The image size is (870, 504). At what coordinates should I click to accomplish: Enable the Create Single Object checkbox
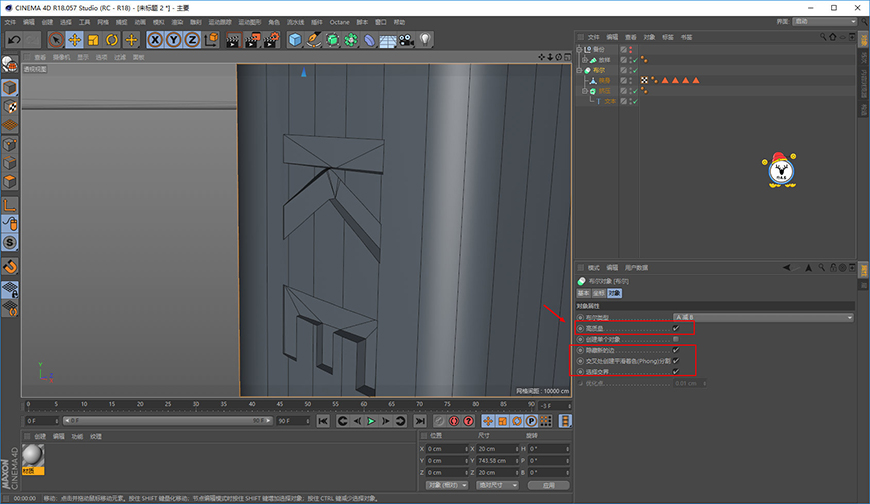(676, 339)
